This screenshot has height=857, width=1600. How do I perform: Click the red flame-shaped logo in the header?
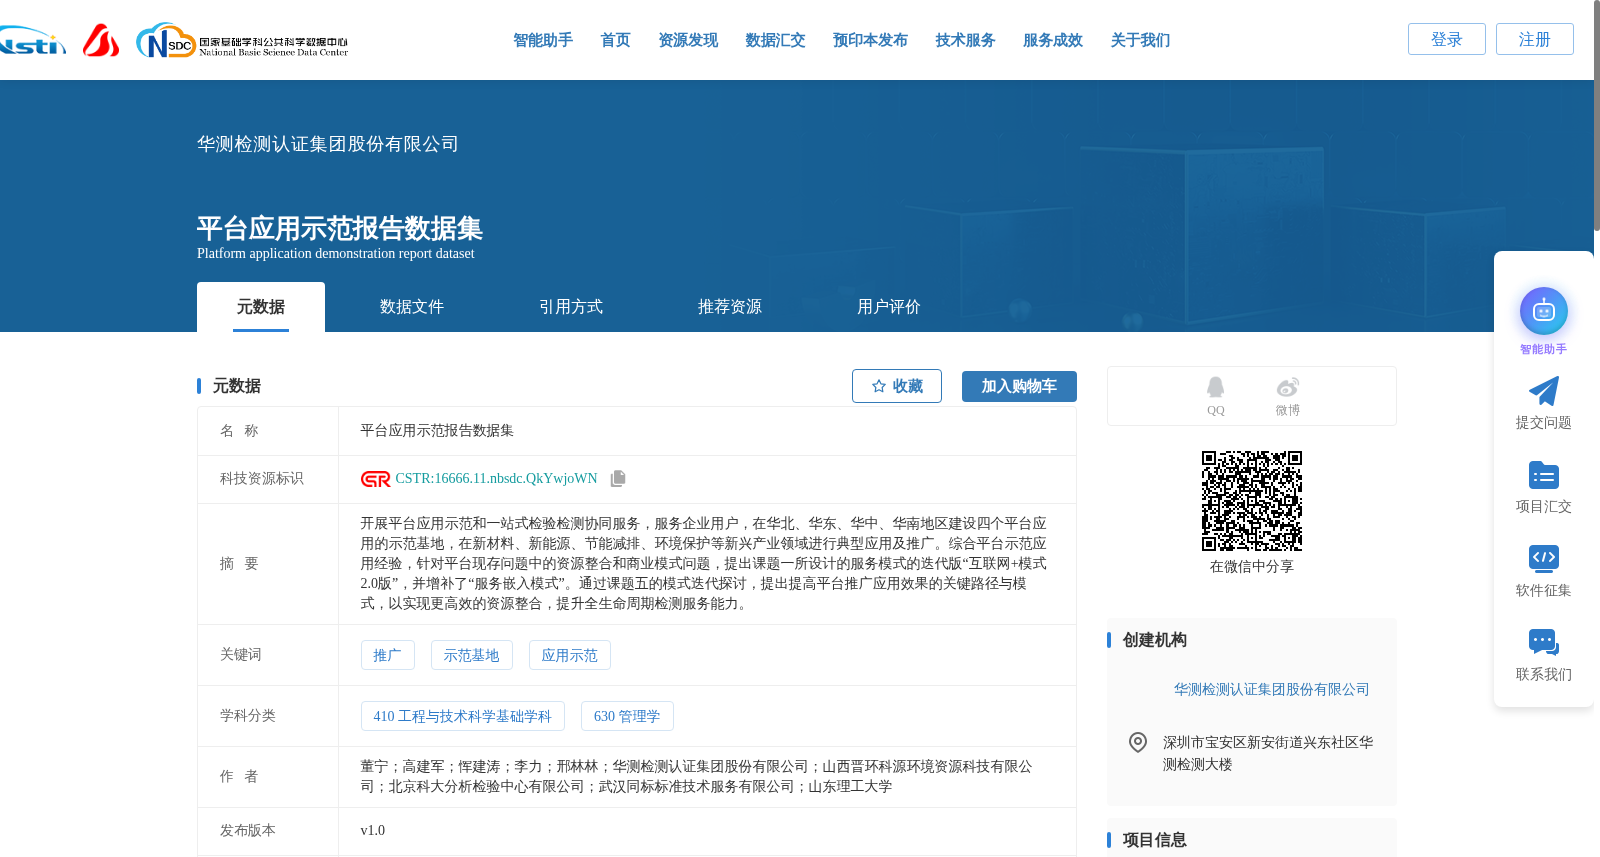coord(101,40)
